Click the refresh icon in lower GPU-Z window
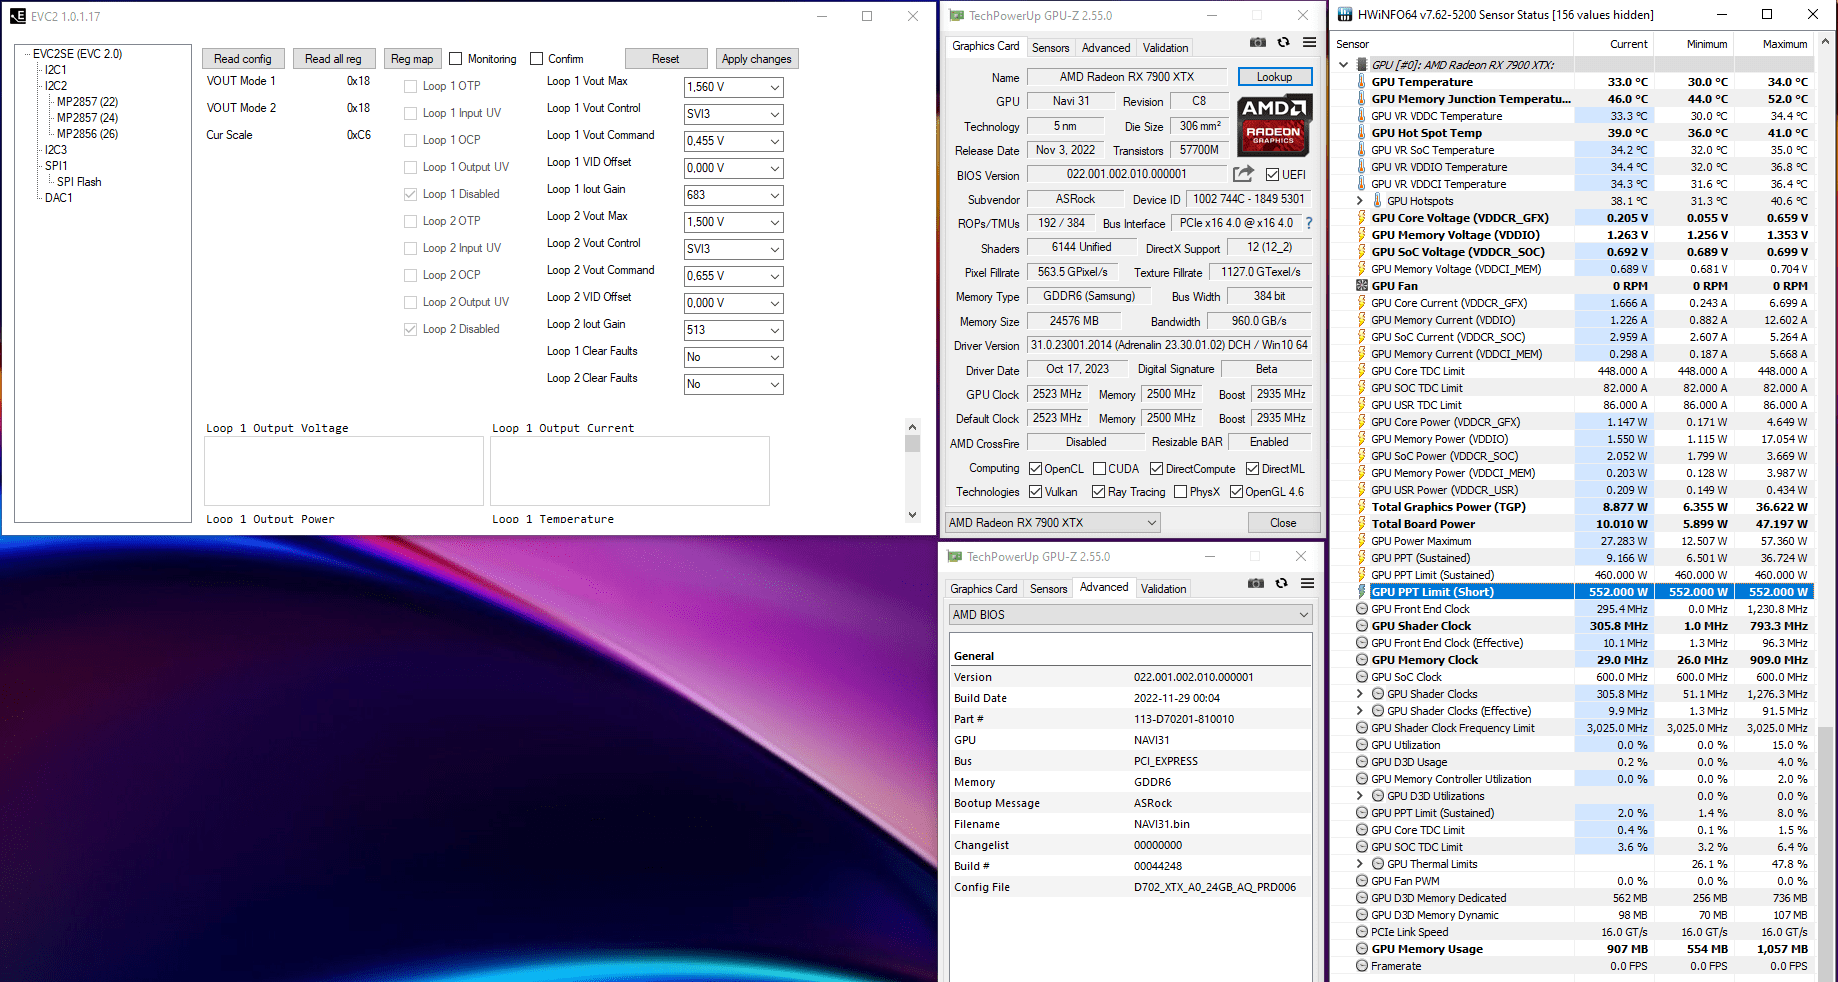This screenshot has width=1838, height=982. [x=1281, y=583]
